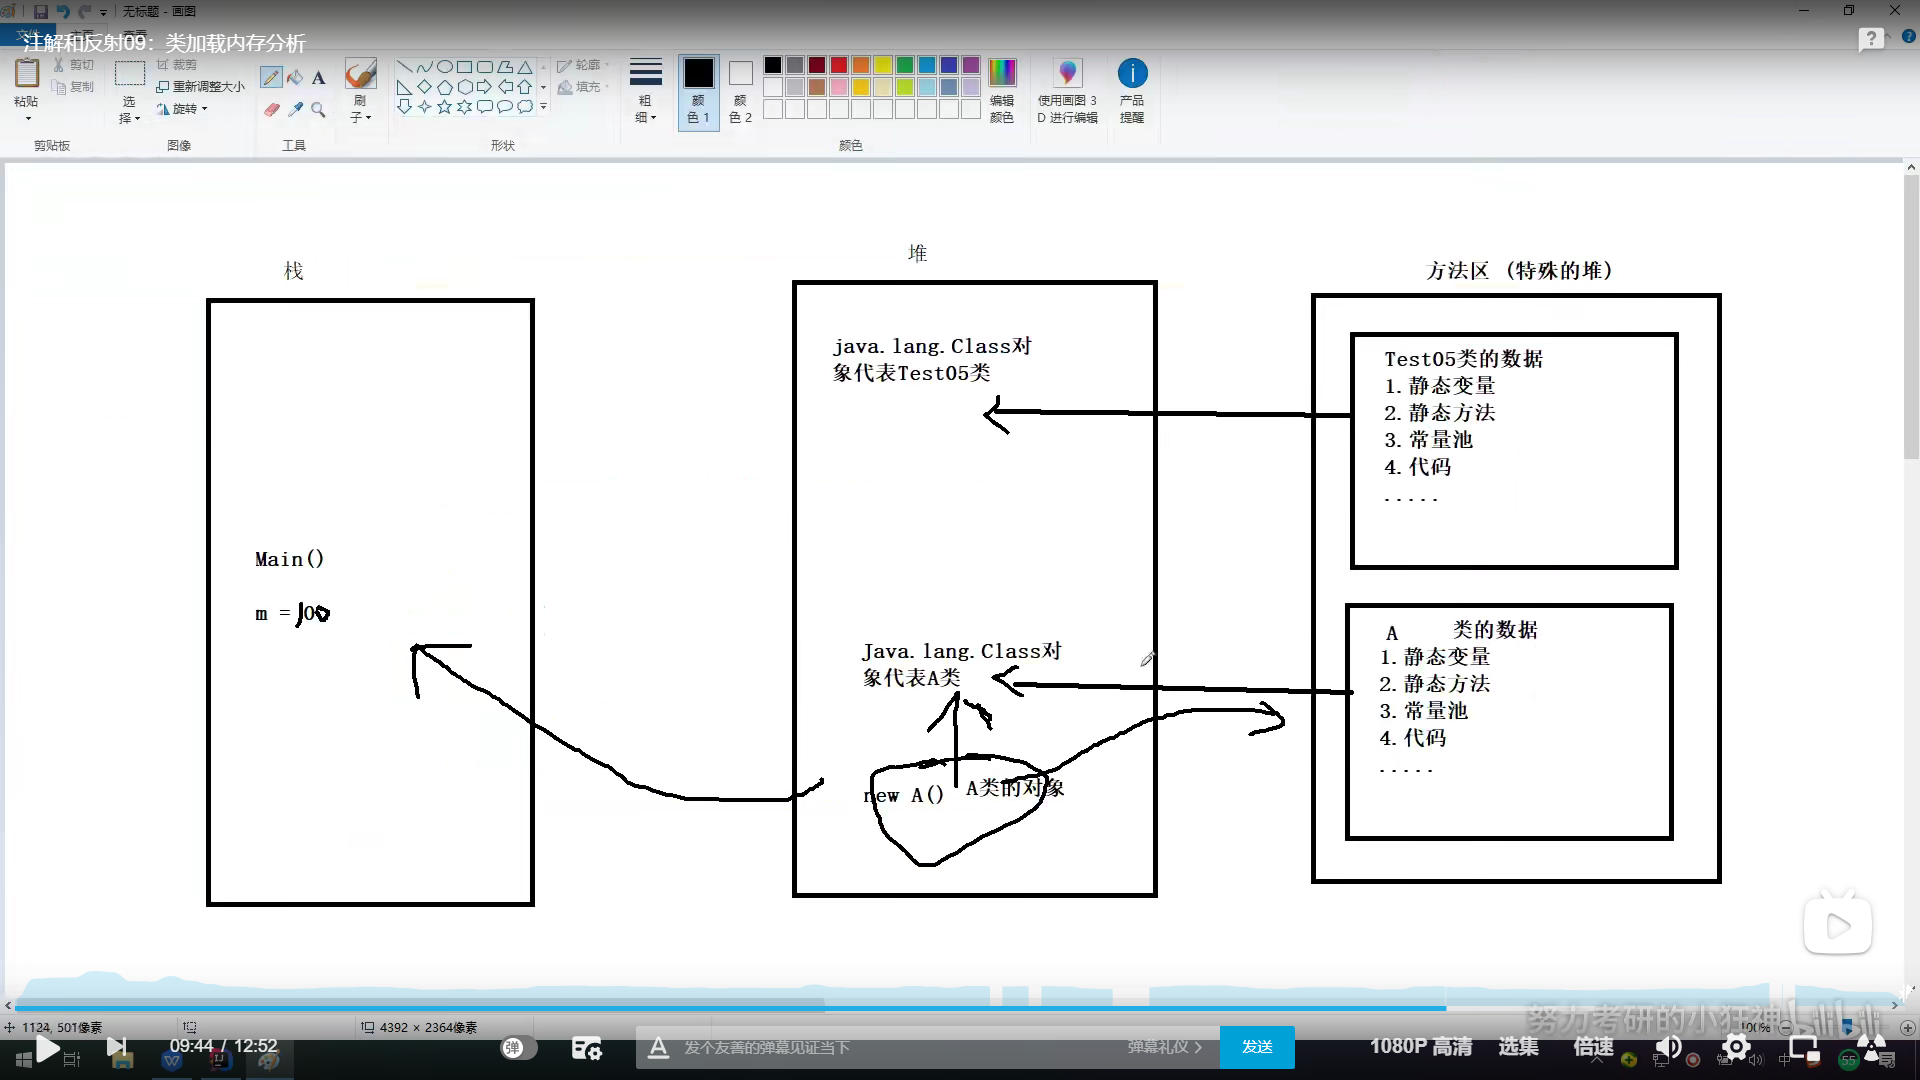Open the video quality 1080P menu
1920x1080 pixels.
click(x=1420, y=1046)
